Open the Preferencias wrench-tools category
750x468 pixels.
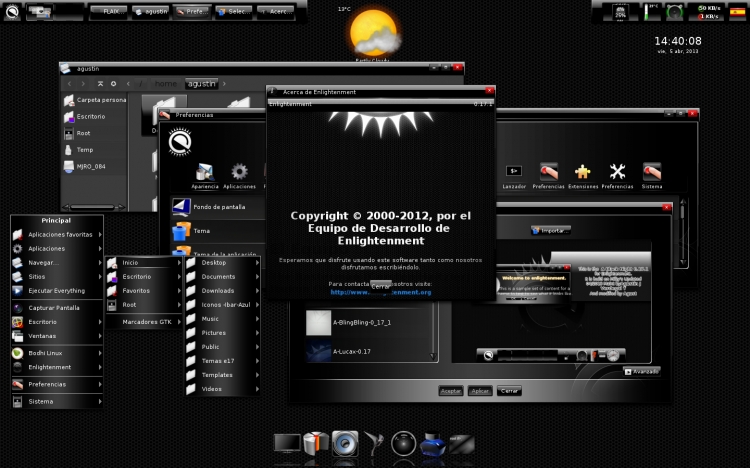tap(618, 176)
